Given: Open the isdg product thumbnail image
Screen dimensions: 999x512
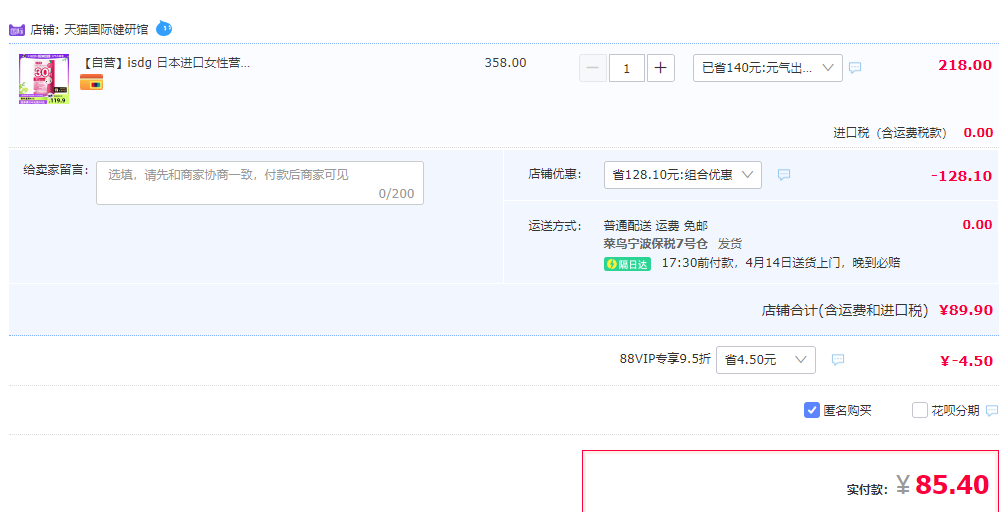Looking at the screenshot, I should click(44, 79).
